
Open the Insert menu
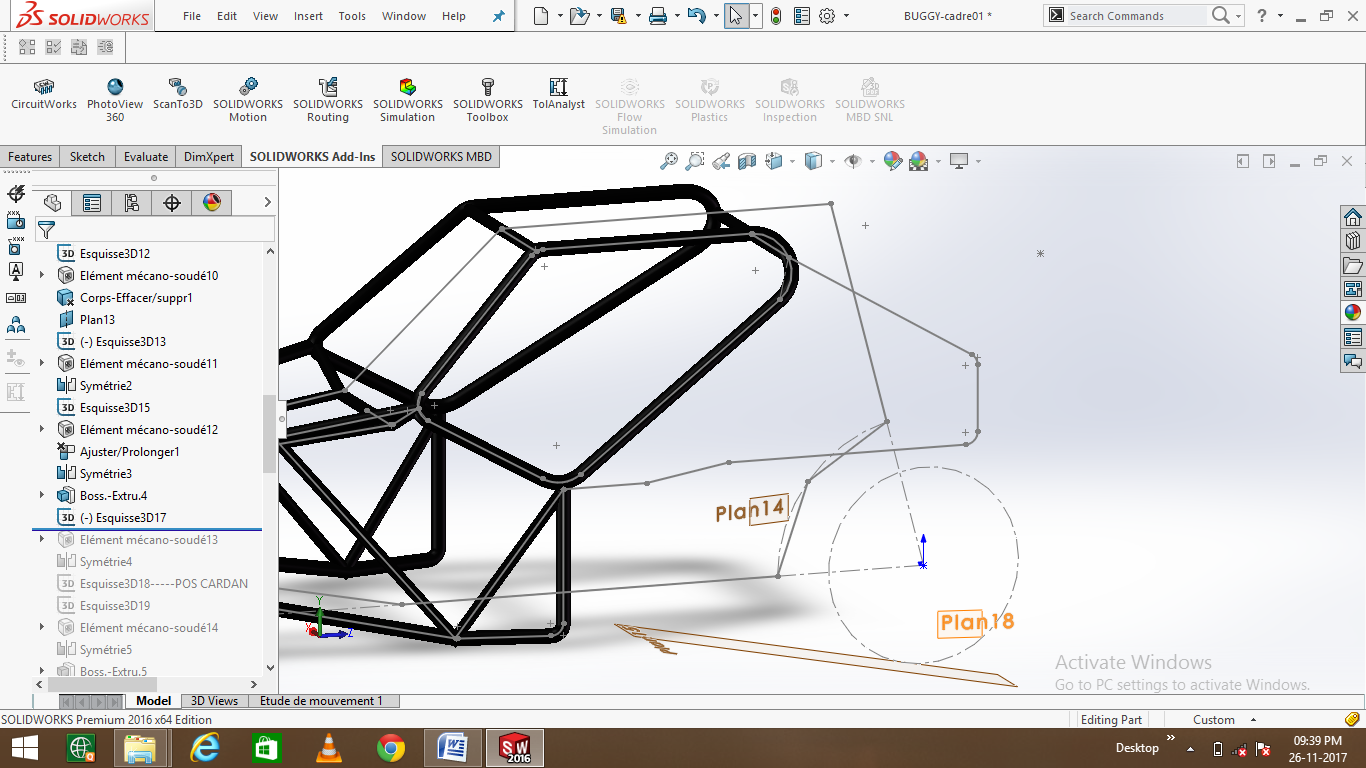tap(308, 15)
